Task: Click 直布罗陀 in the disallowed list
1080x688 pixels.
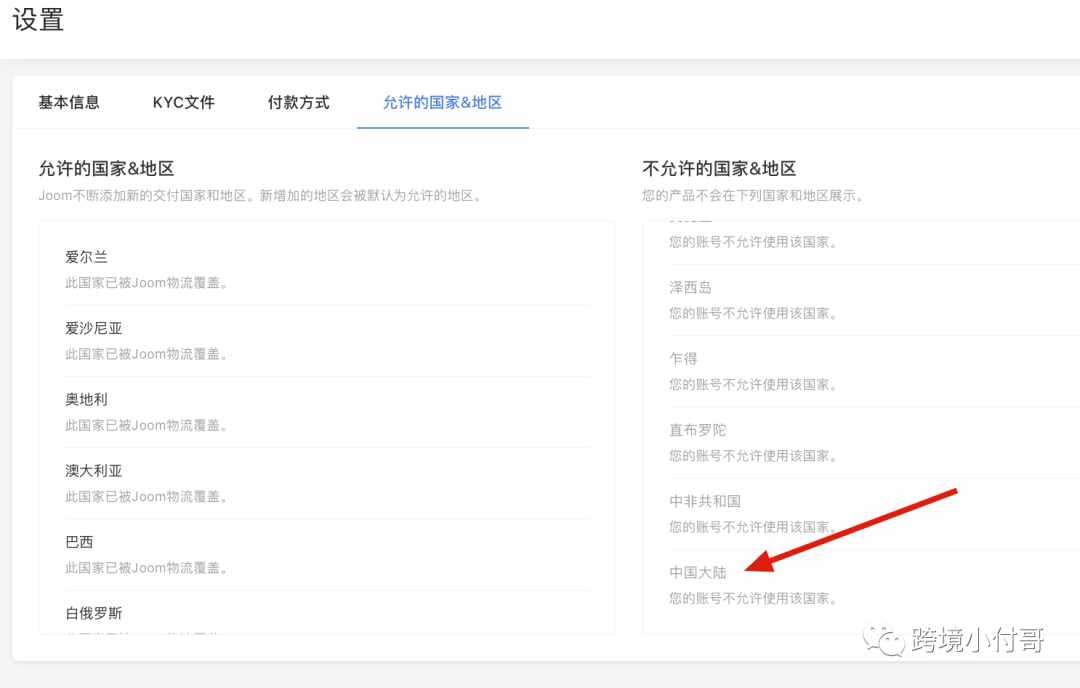Action: tap(698, 430)
